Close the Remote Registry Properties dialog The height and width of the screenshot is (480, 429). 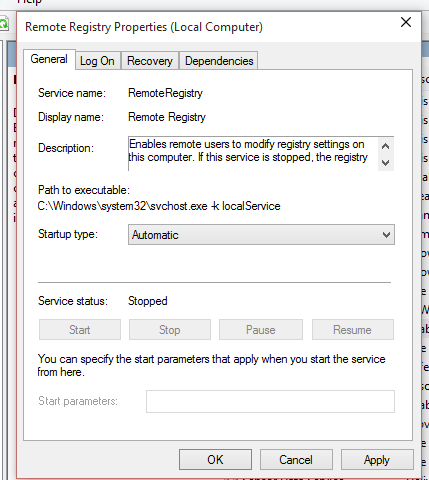tap(406, 22)
